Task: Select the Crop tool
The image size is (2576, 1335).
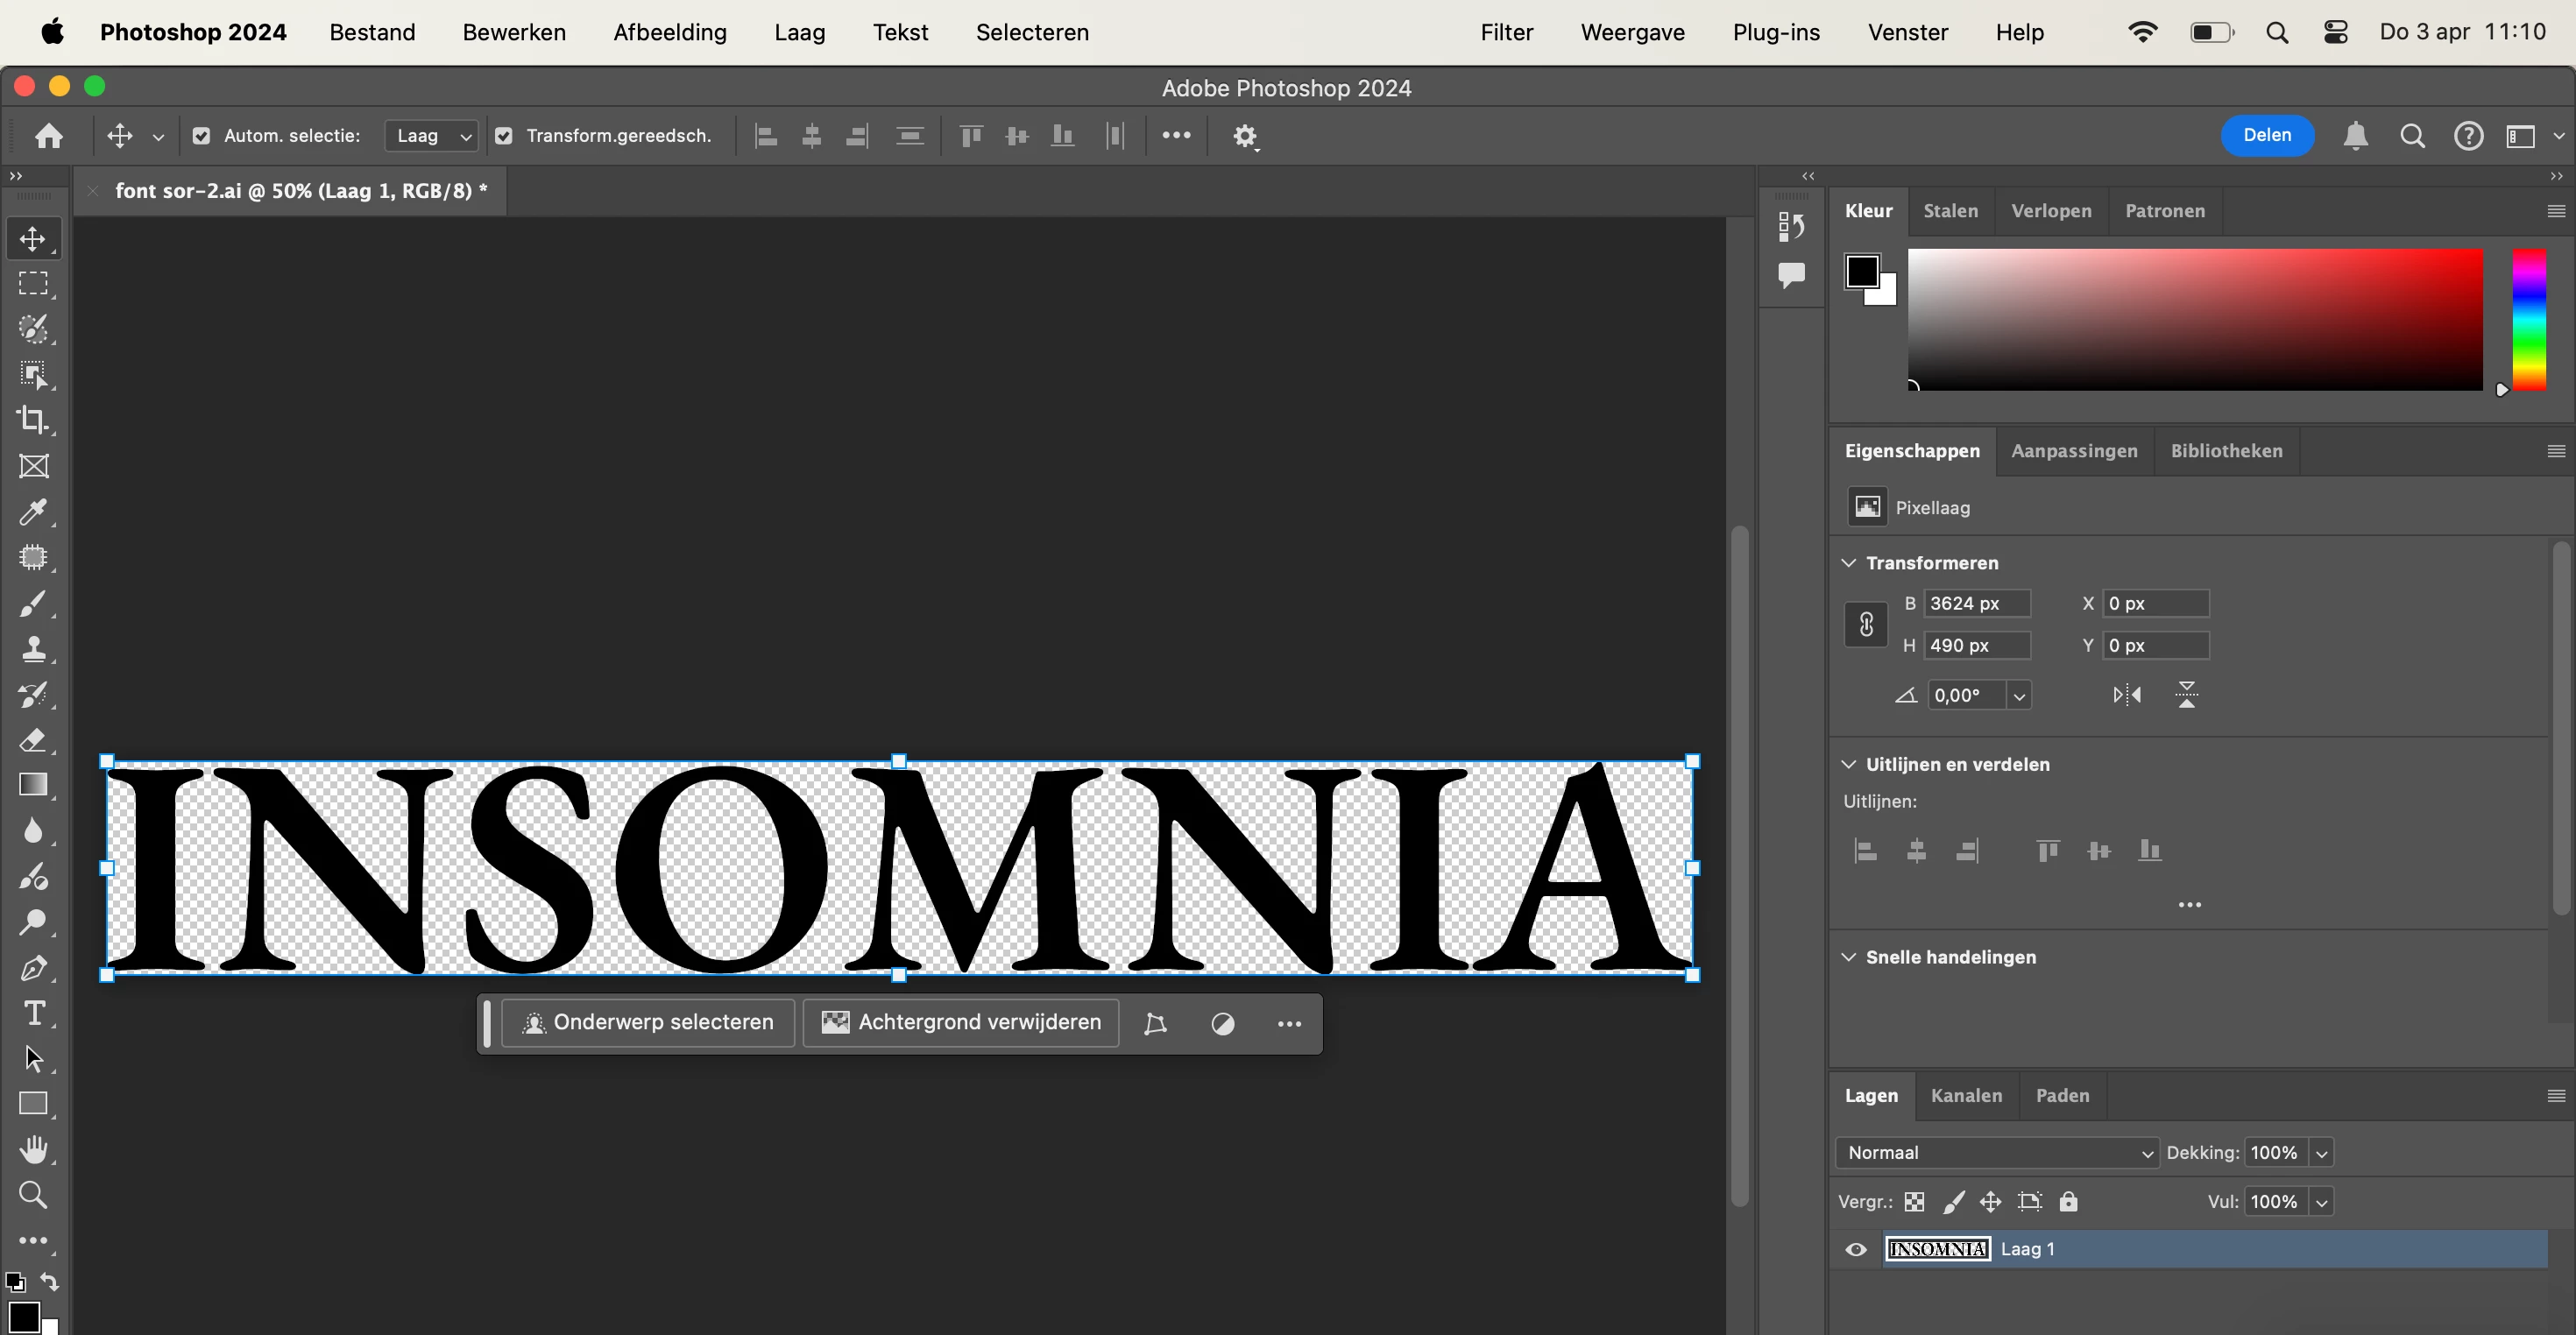Action: [33, 420]
